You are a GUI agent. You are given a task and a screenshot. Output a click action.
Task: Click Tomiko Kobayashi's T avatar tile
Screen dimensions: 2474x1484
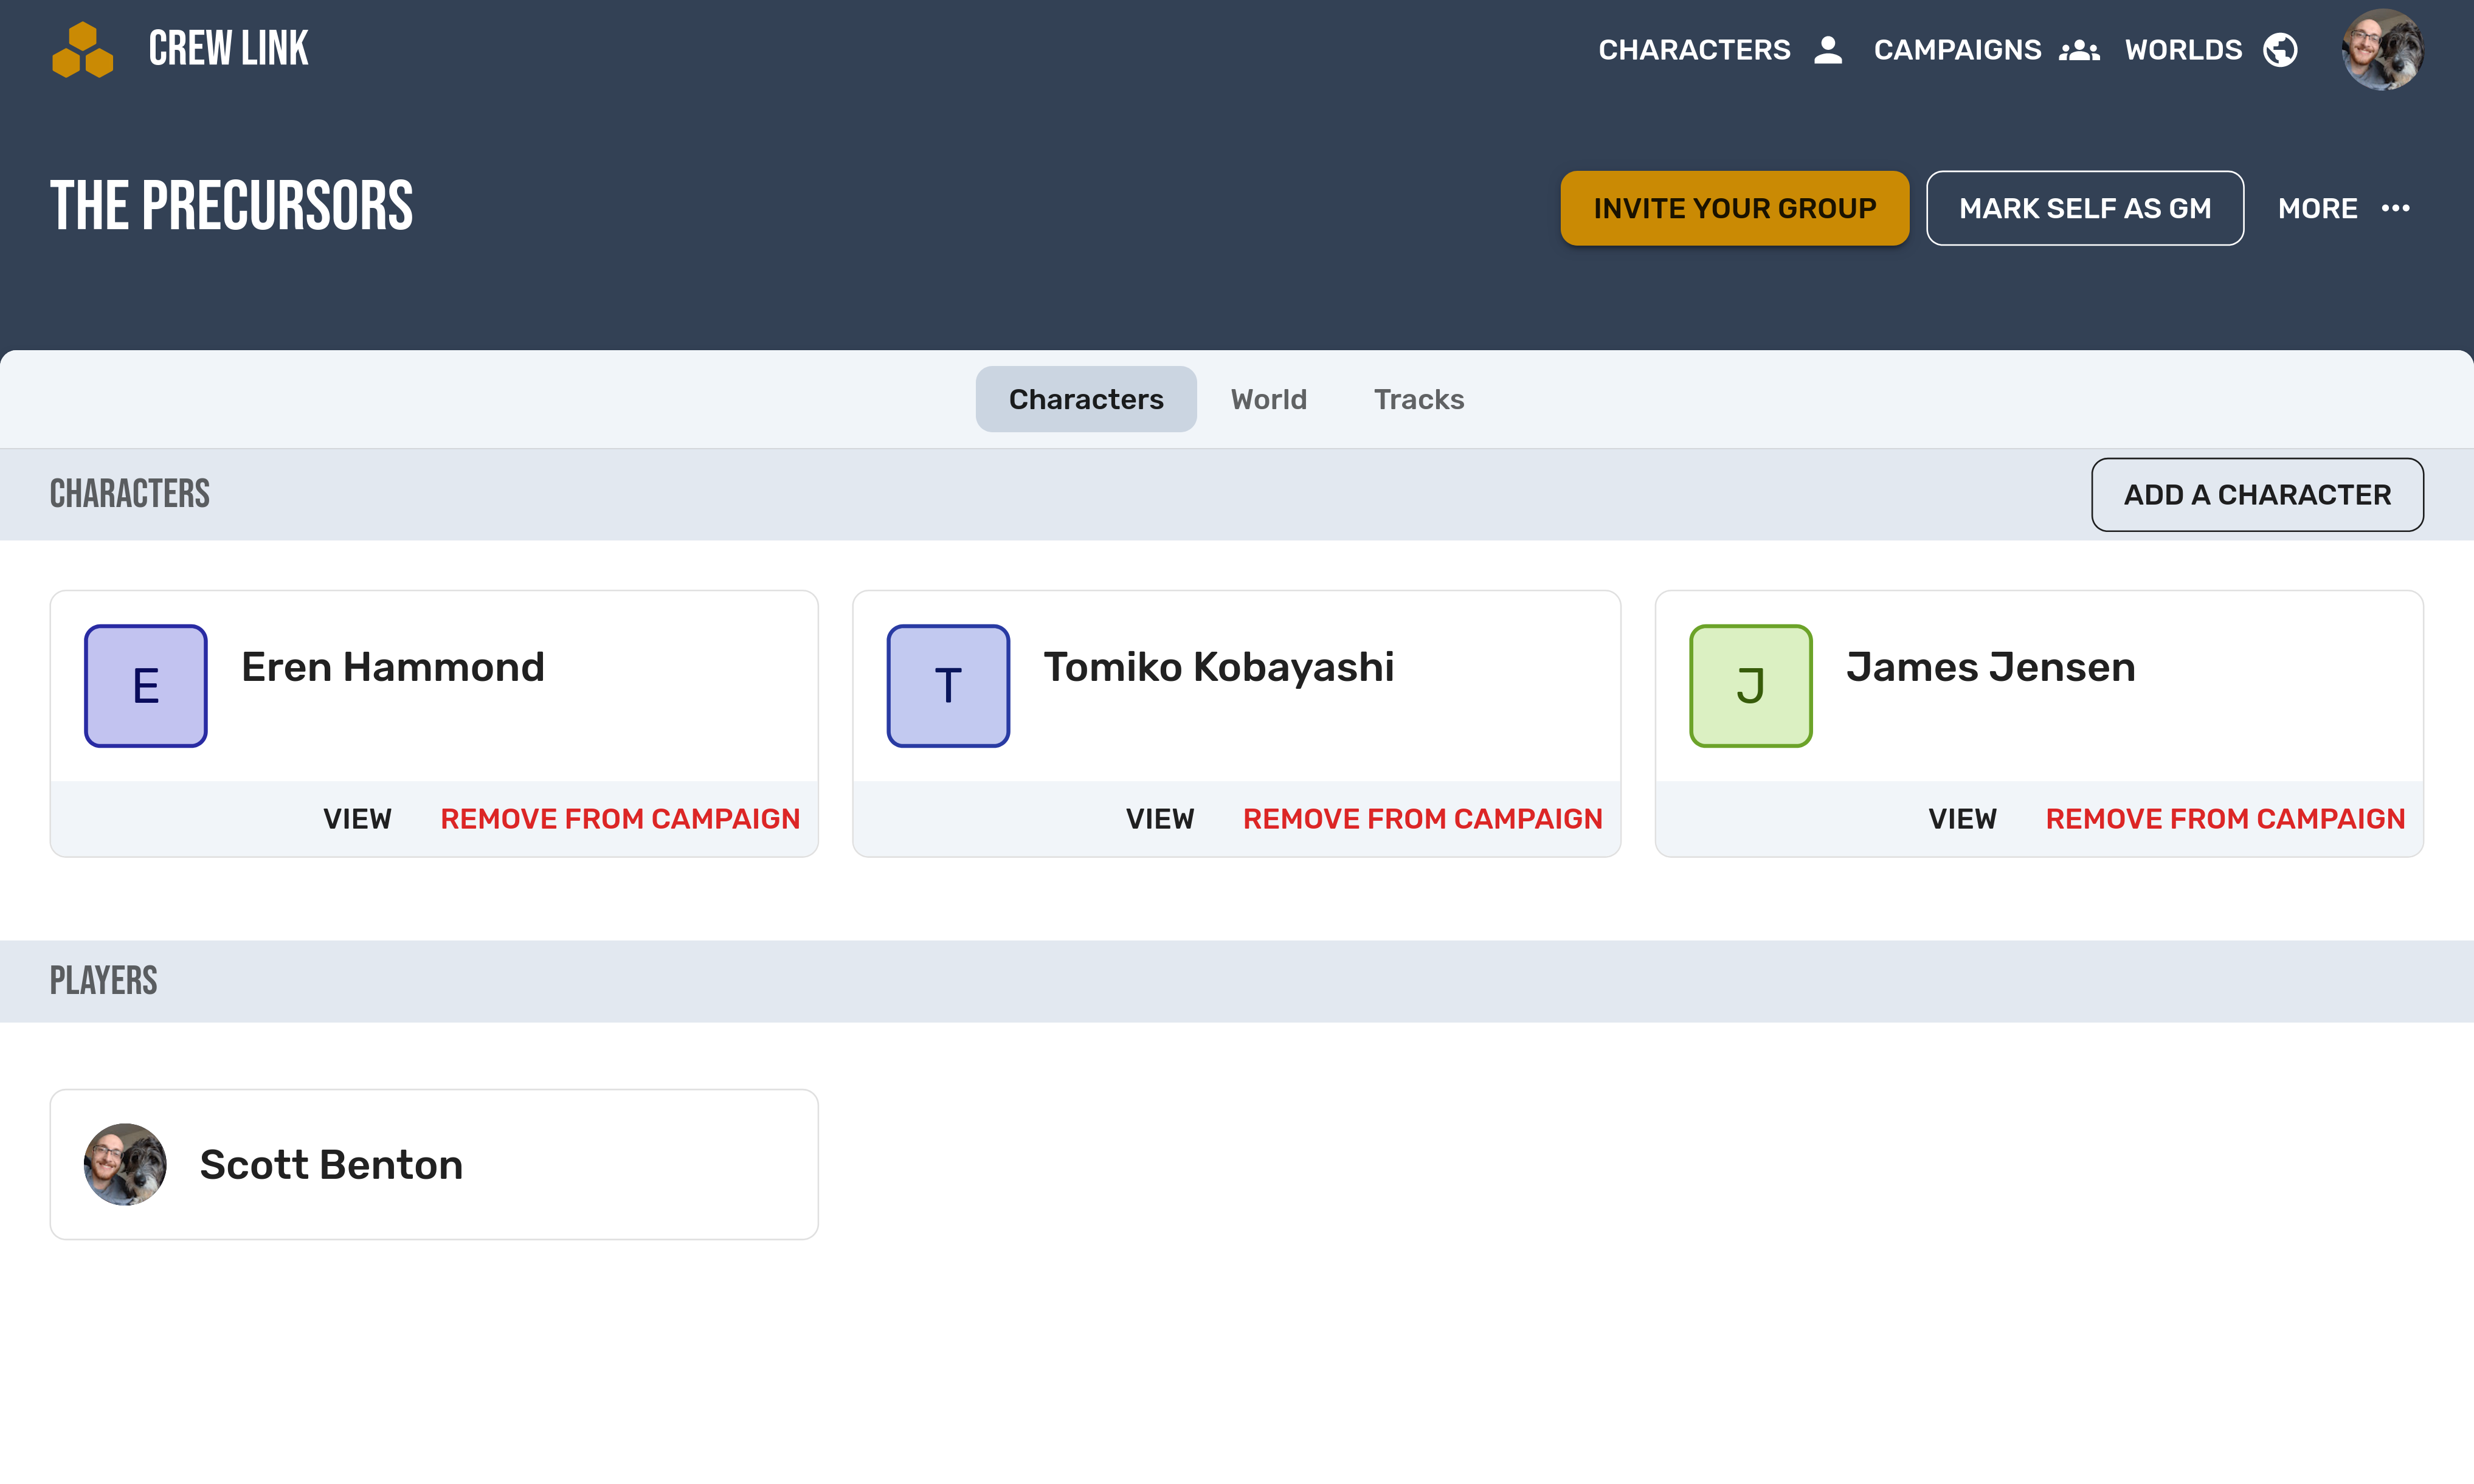pyautogui.click(x=948, y=686)
